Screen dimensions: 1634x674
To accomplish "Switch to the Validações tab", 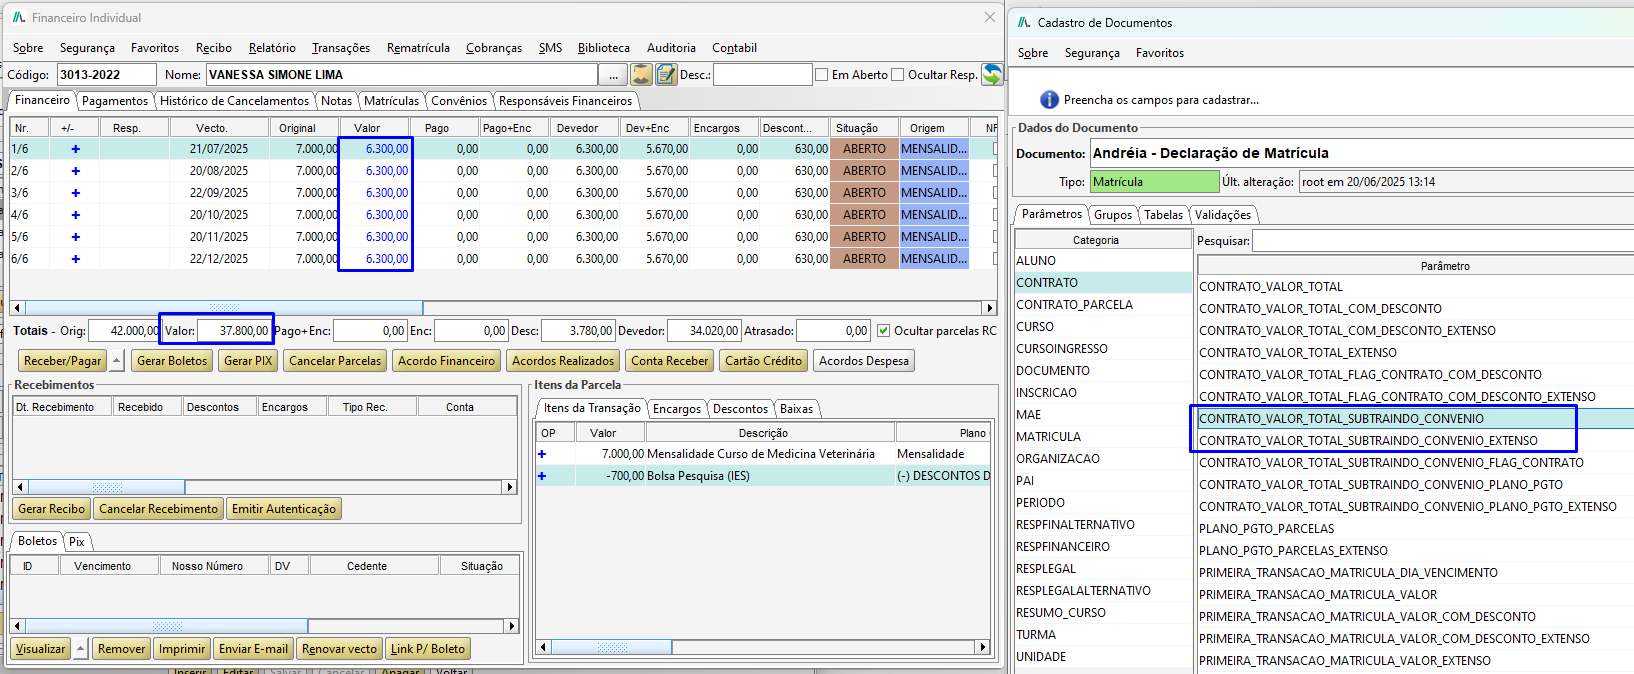I will 1223,215.
